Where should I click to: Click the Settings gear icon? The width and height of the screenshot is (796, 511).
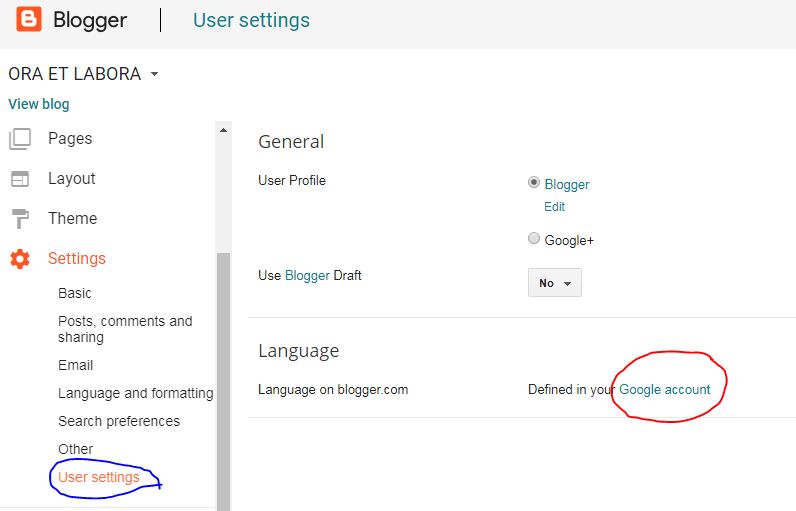(x=20, y=259)
